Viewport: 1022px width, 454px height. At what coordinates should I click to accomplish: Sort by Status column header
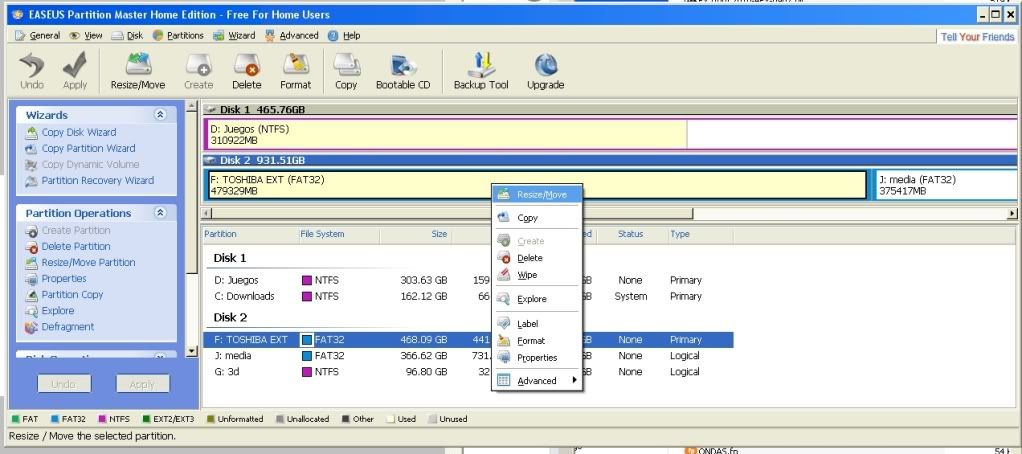pyautogui.click(x=630, y=234)
